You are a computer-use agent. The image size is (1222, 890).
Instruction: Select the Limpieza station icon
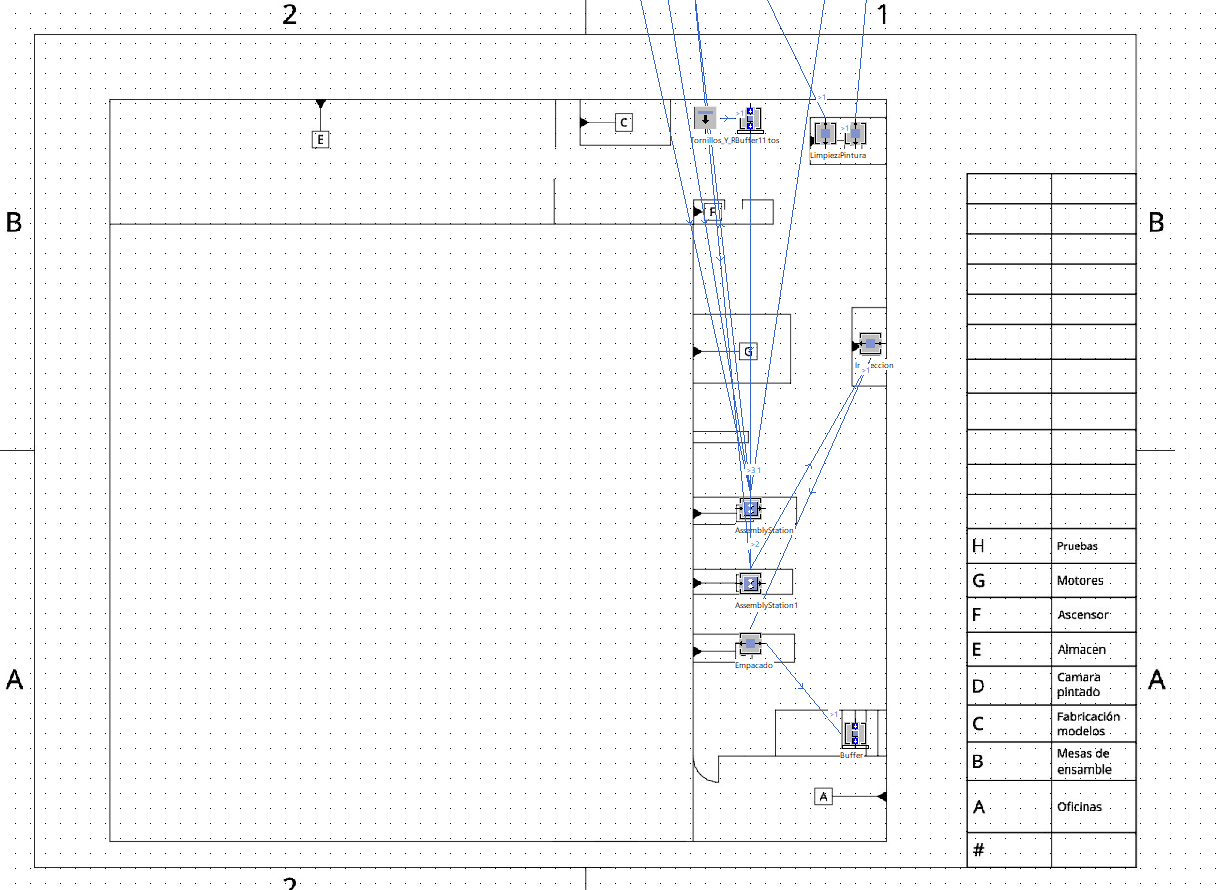(x=825, y=133)
